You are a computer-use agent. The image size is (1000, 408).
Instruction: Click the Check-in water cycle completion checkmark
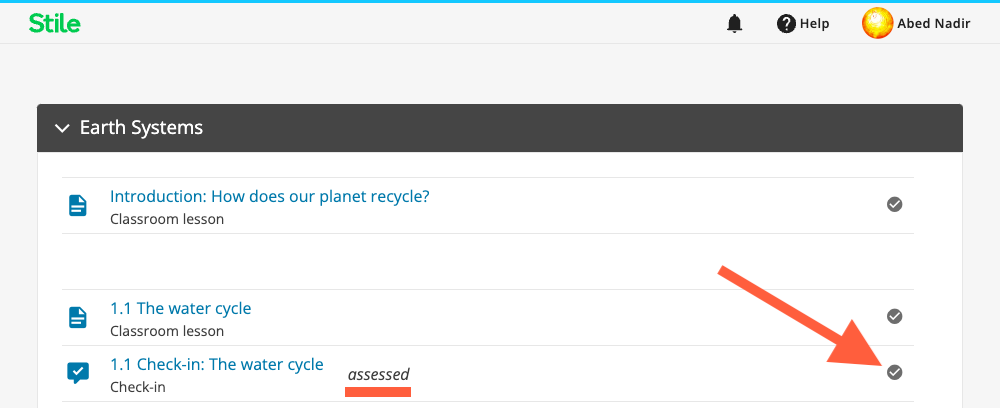895,372
